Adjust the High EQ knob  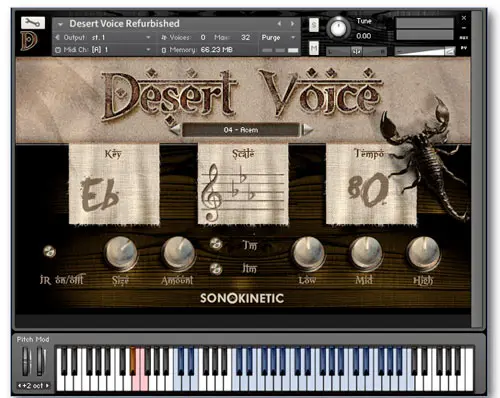tap(423, 253)
